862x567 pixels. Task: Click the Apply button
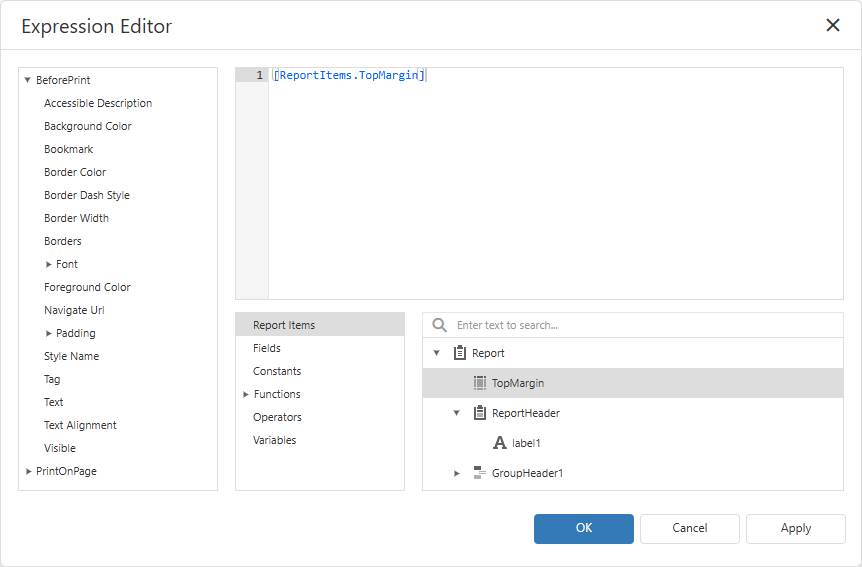pyautogui.click(x=795, y=529)
